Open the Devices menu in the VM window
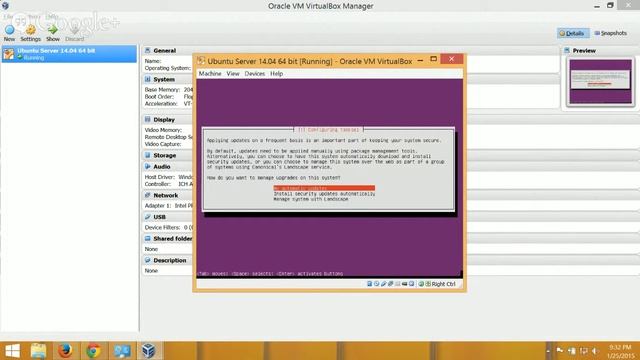640x360 pixels. coord(255,73)
